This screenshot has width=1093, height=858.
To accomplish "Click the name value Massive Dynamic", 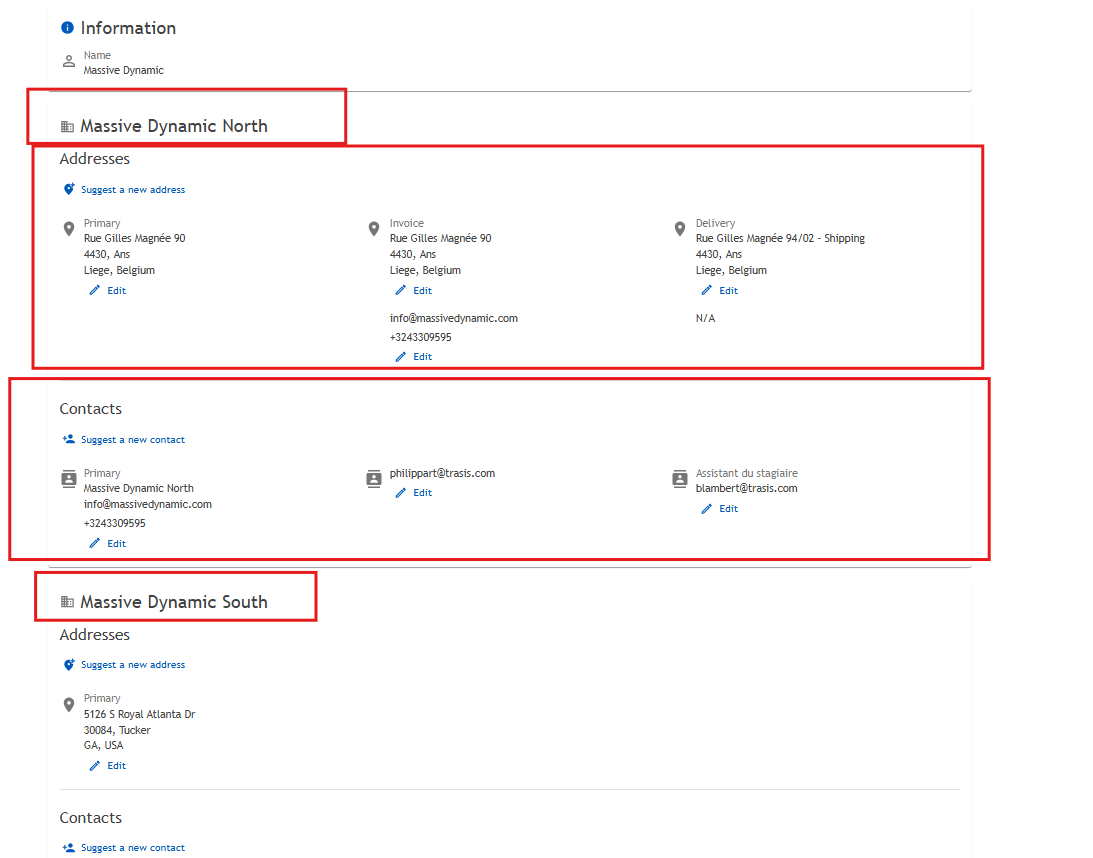I will 123,70.
